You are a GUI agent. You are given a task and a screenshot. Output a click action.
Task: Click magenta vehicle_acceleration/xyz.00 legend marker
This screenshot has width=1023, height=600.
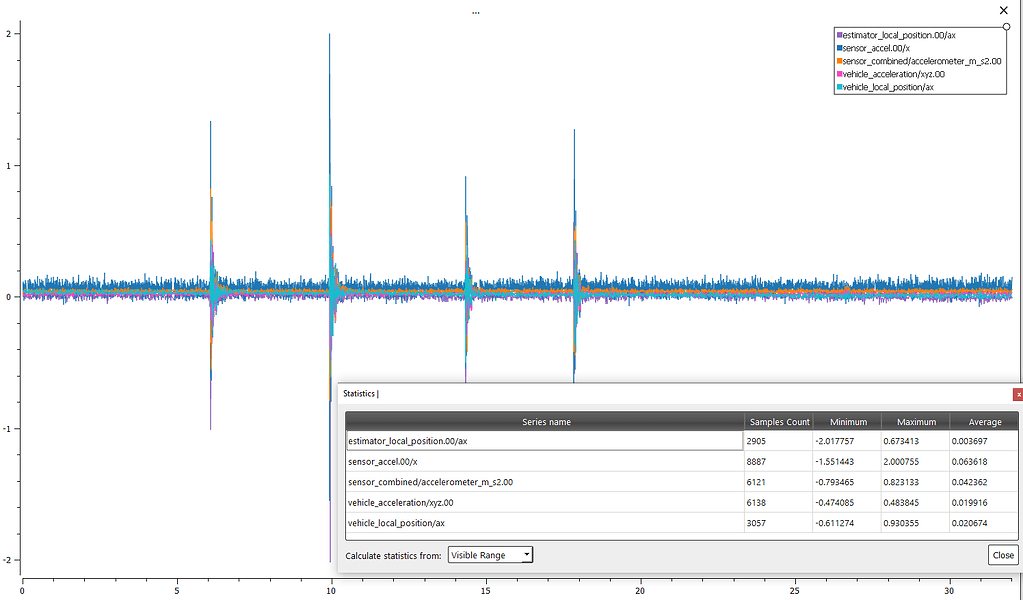pos(840,73)
